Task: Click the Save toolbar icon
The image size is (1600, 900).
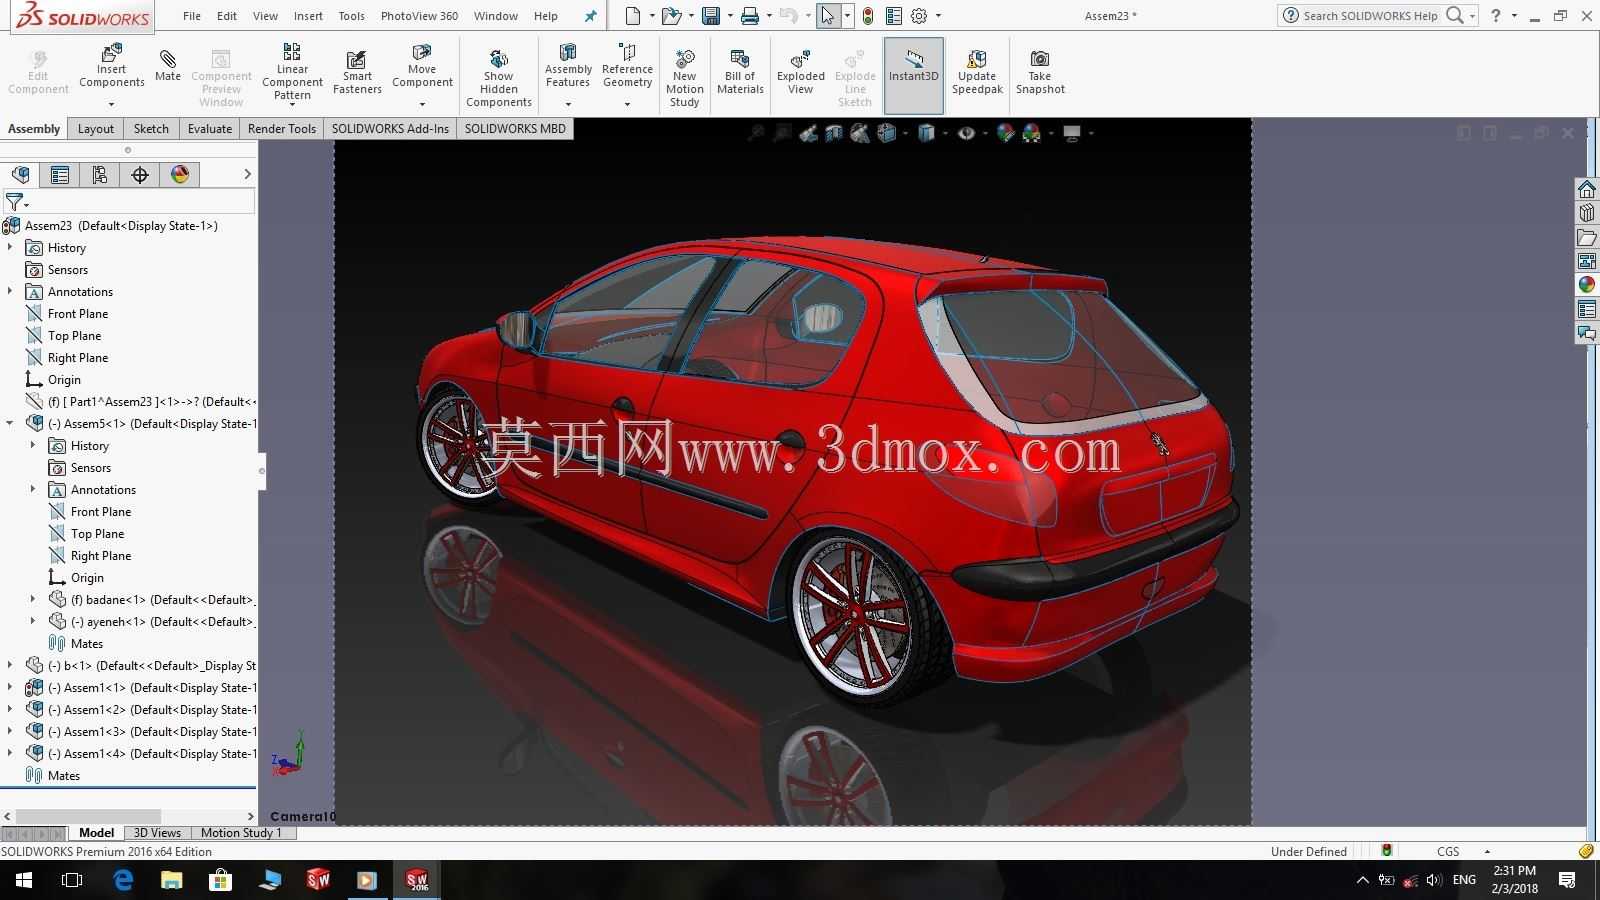Action: 711,16
